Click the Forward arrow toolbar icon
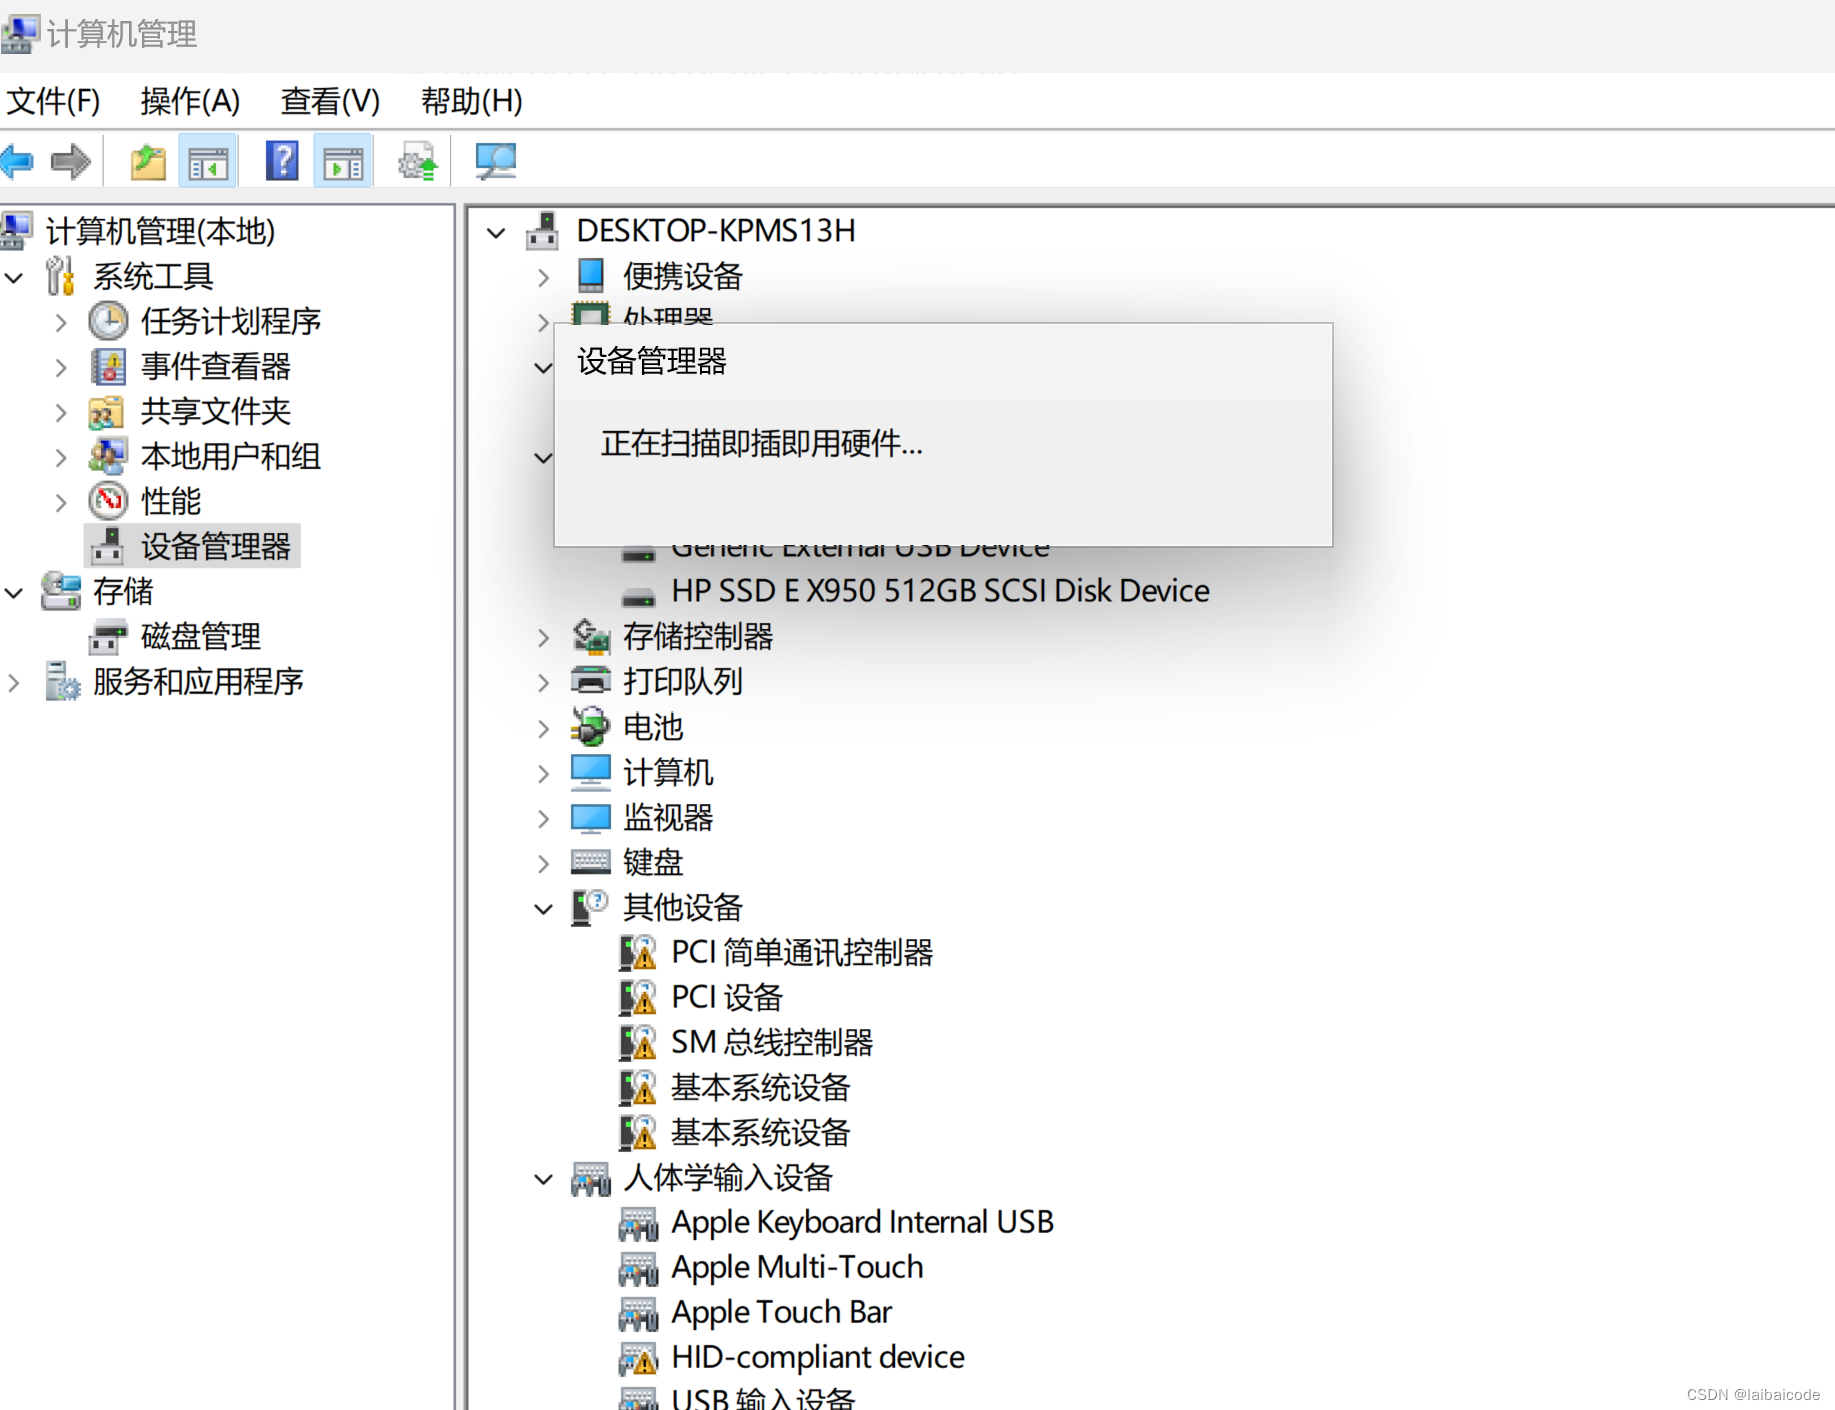Screen dimensions: 1835x1410 click(71, 161)
